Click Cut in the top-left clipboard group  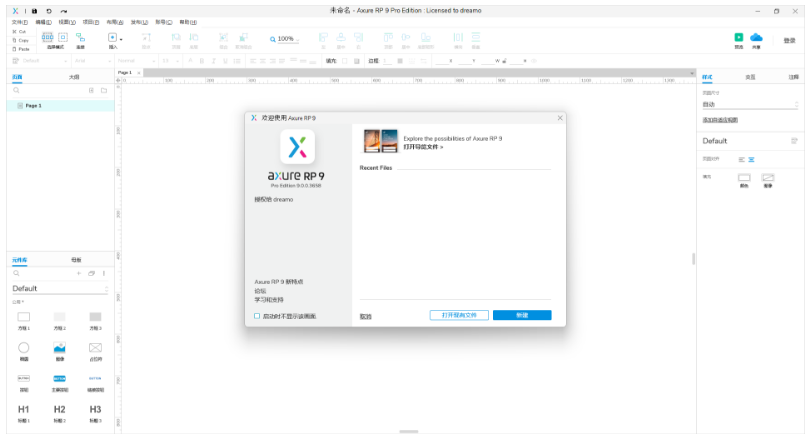coord(19,31)
